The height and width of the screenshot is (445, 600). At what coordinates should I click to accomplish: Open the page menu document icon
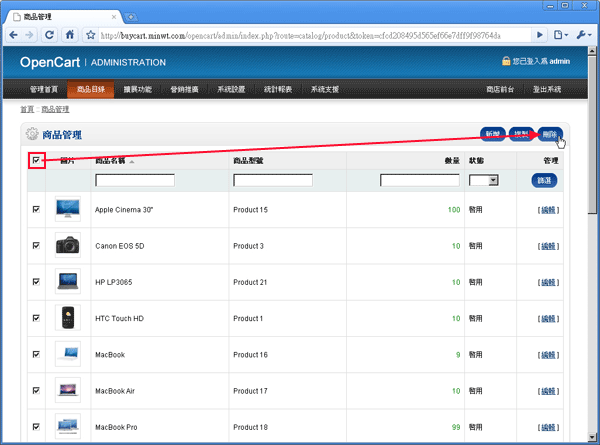pos(561,35)
